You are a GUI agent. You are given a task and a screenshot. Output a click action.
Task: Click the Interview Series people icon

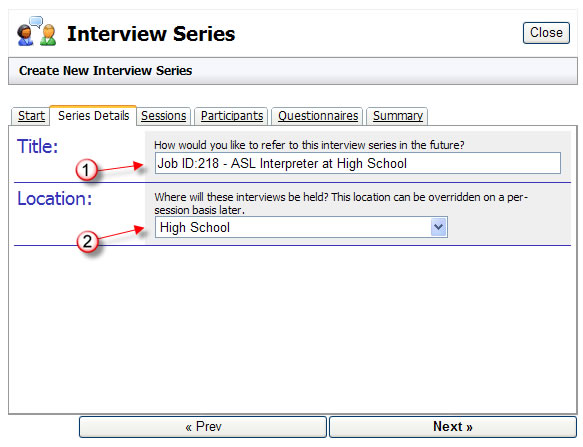tap(37, 32)
